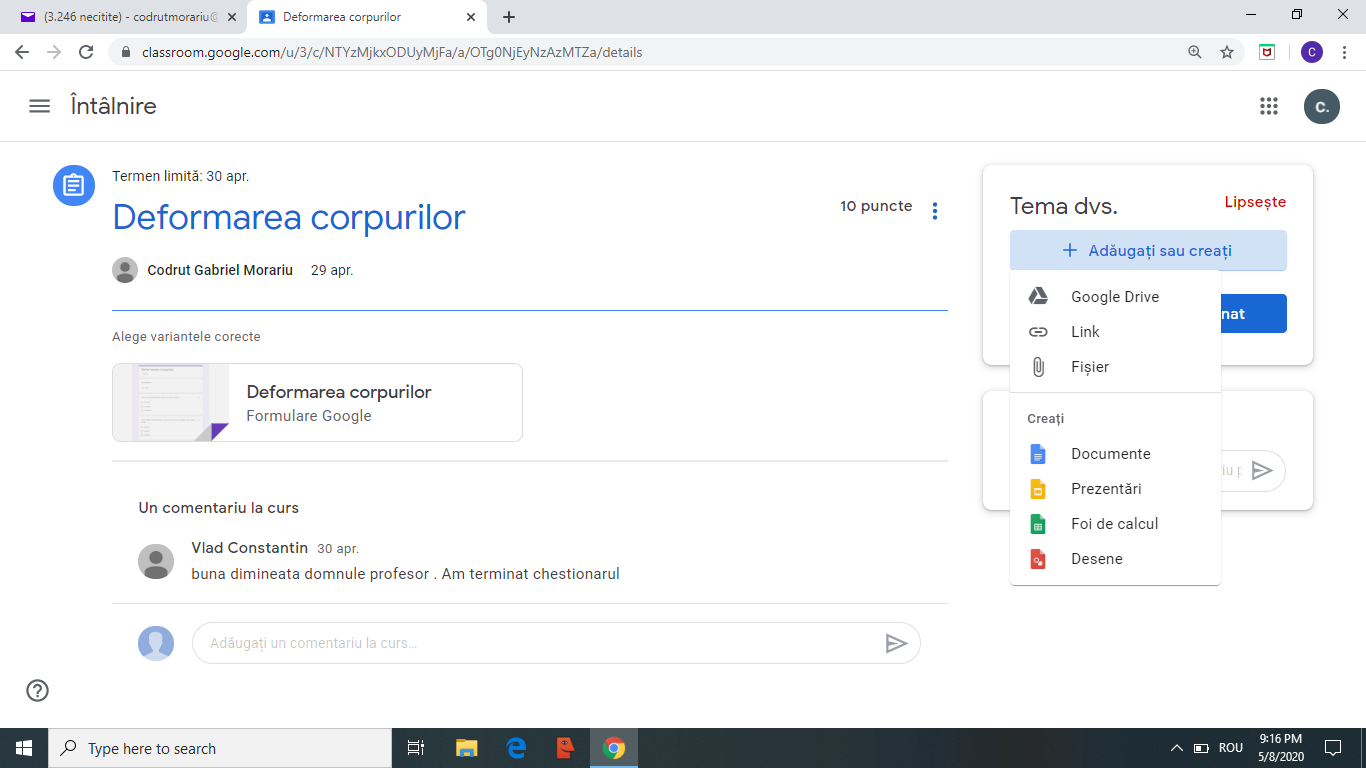Click the Desene red drawings icon
This screenshot has height=768, width=1366.
1038,559
